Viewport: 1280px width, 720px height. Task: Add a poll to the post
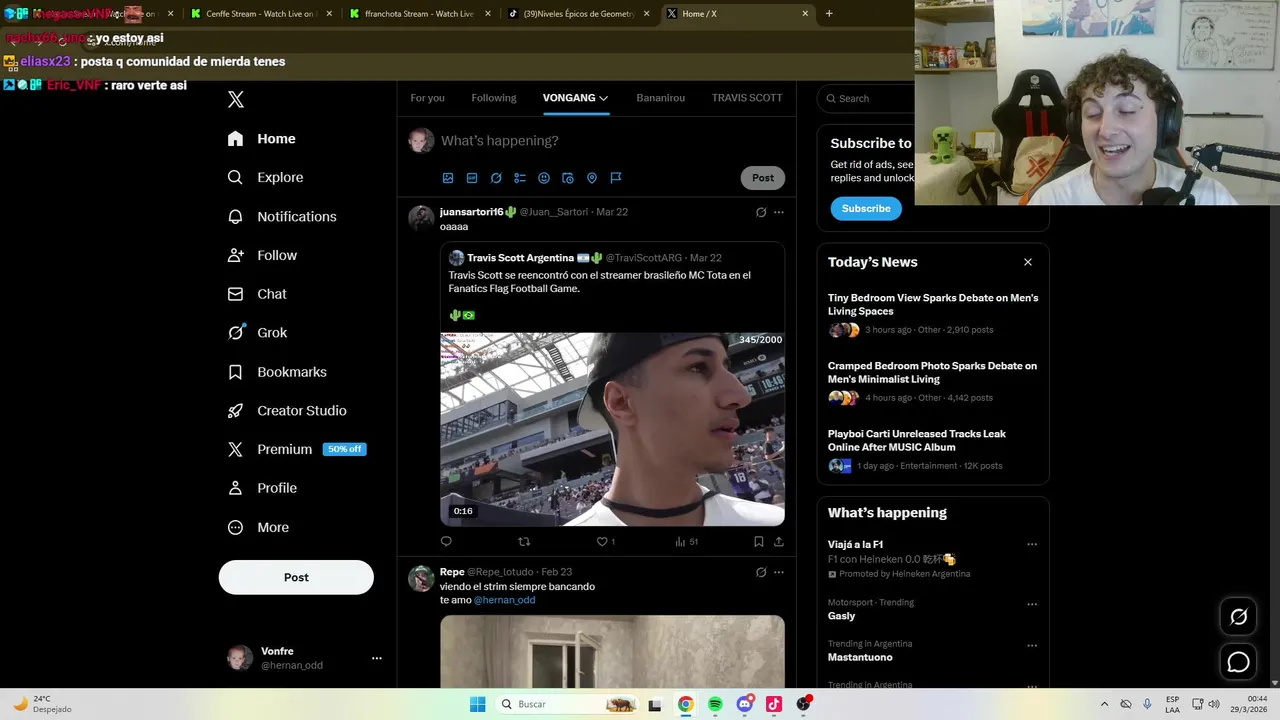[x=520, y=178]
